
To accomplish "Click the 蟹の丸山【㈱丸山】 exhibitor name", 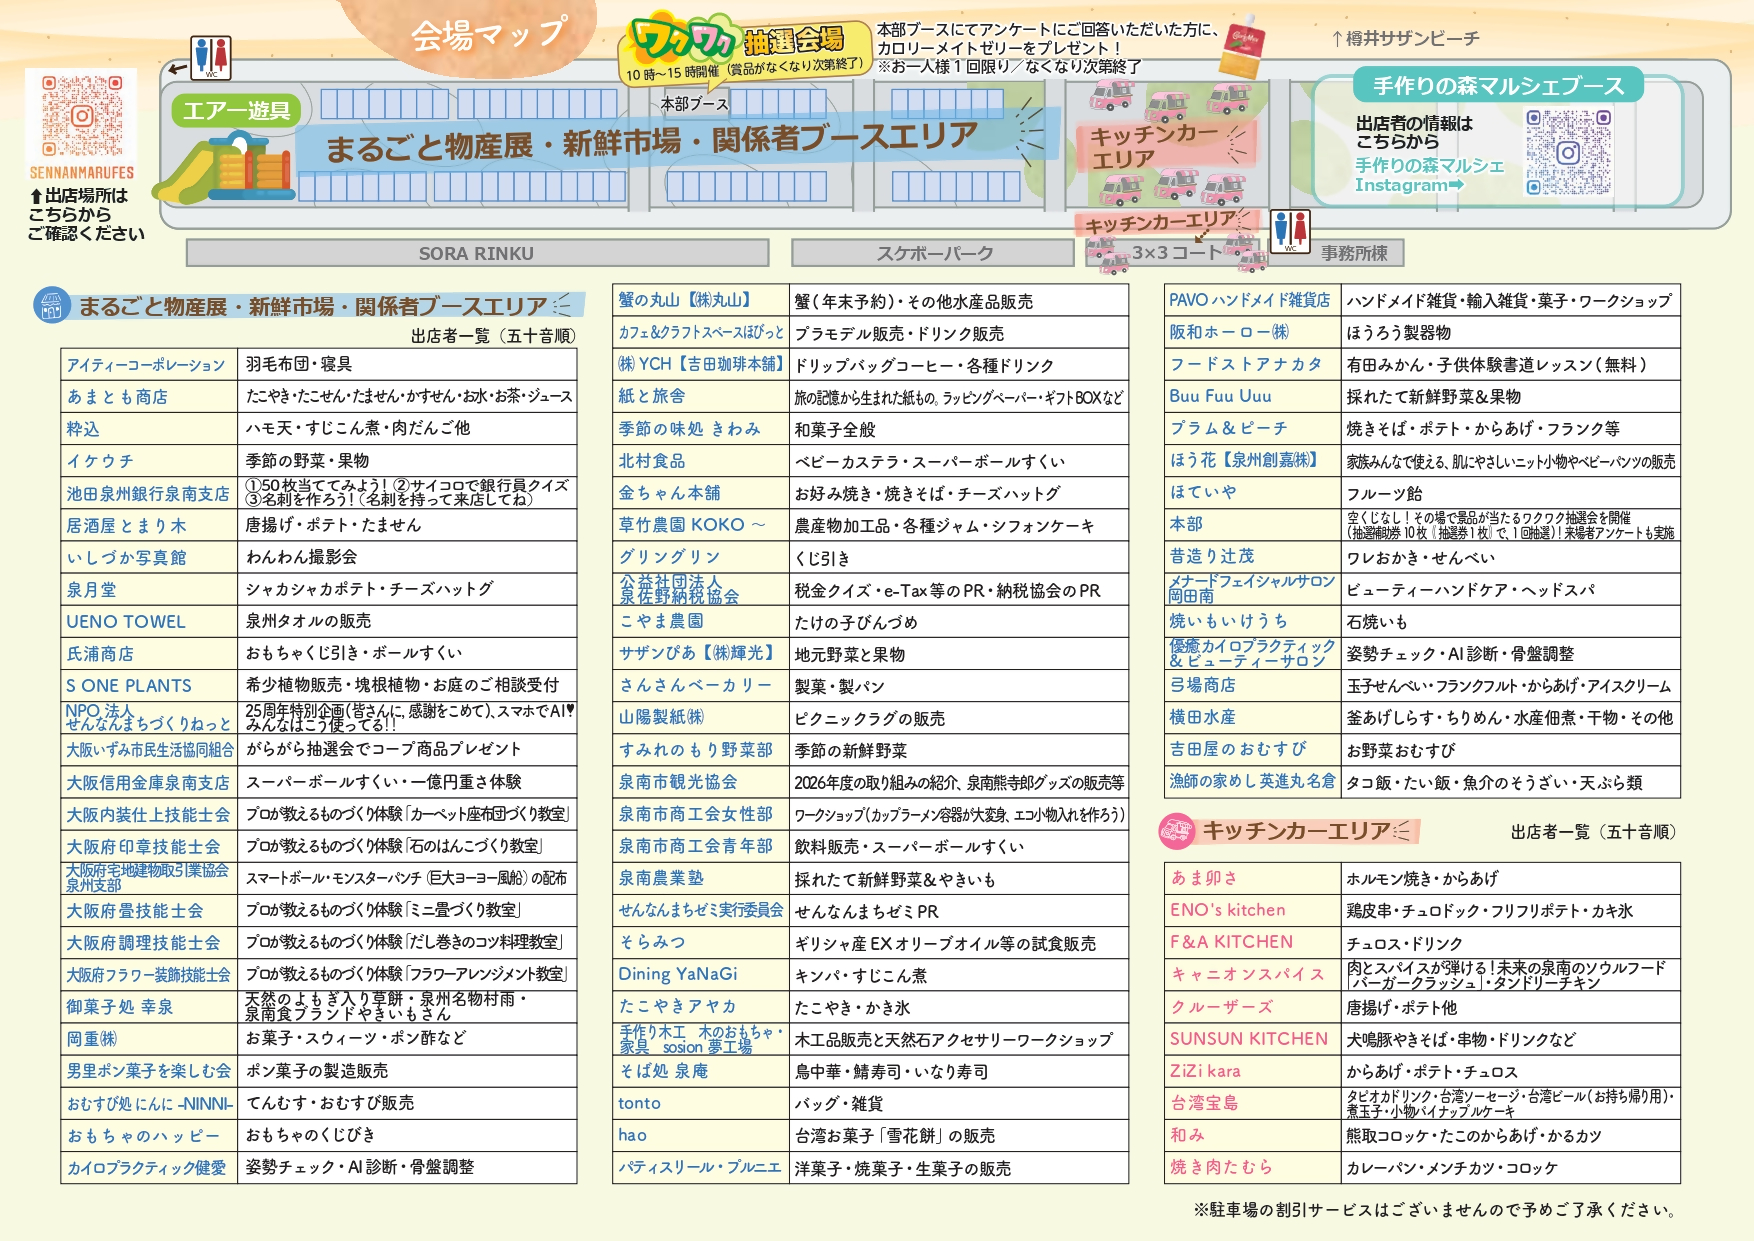I will click(685, 300).
